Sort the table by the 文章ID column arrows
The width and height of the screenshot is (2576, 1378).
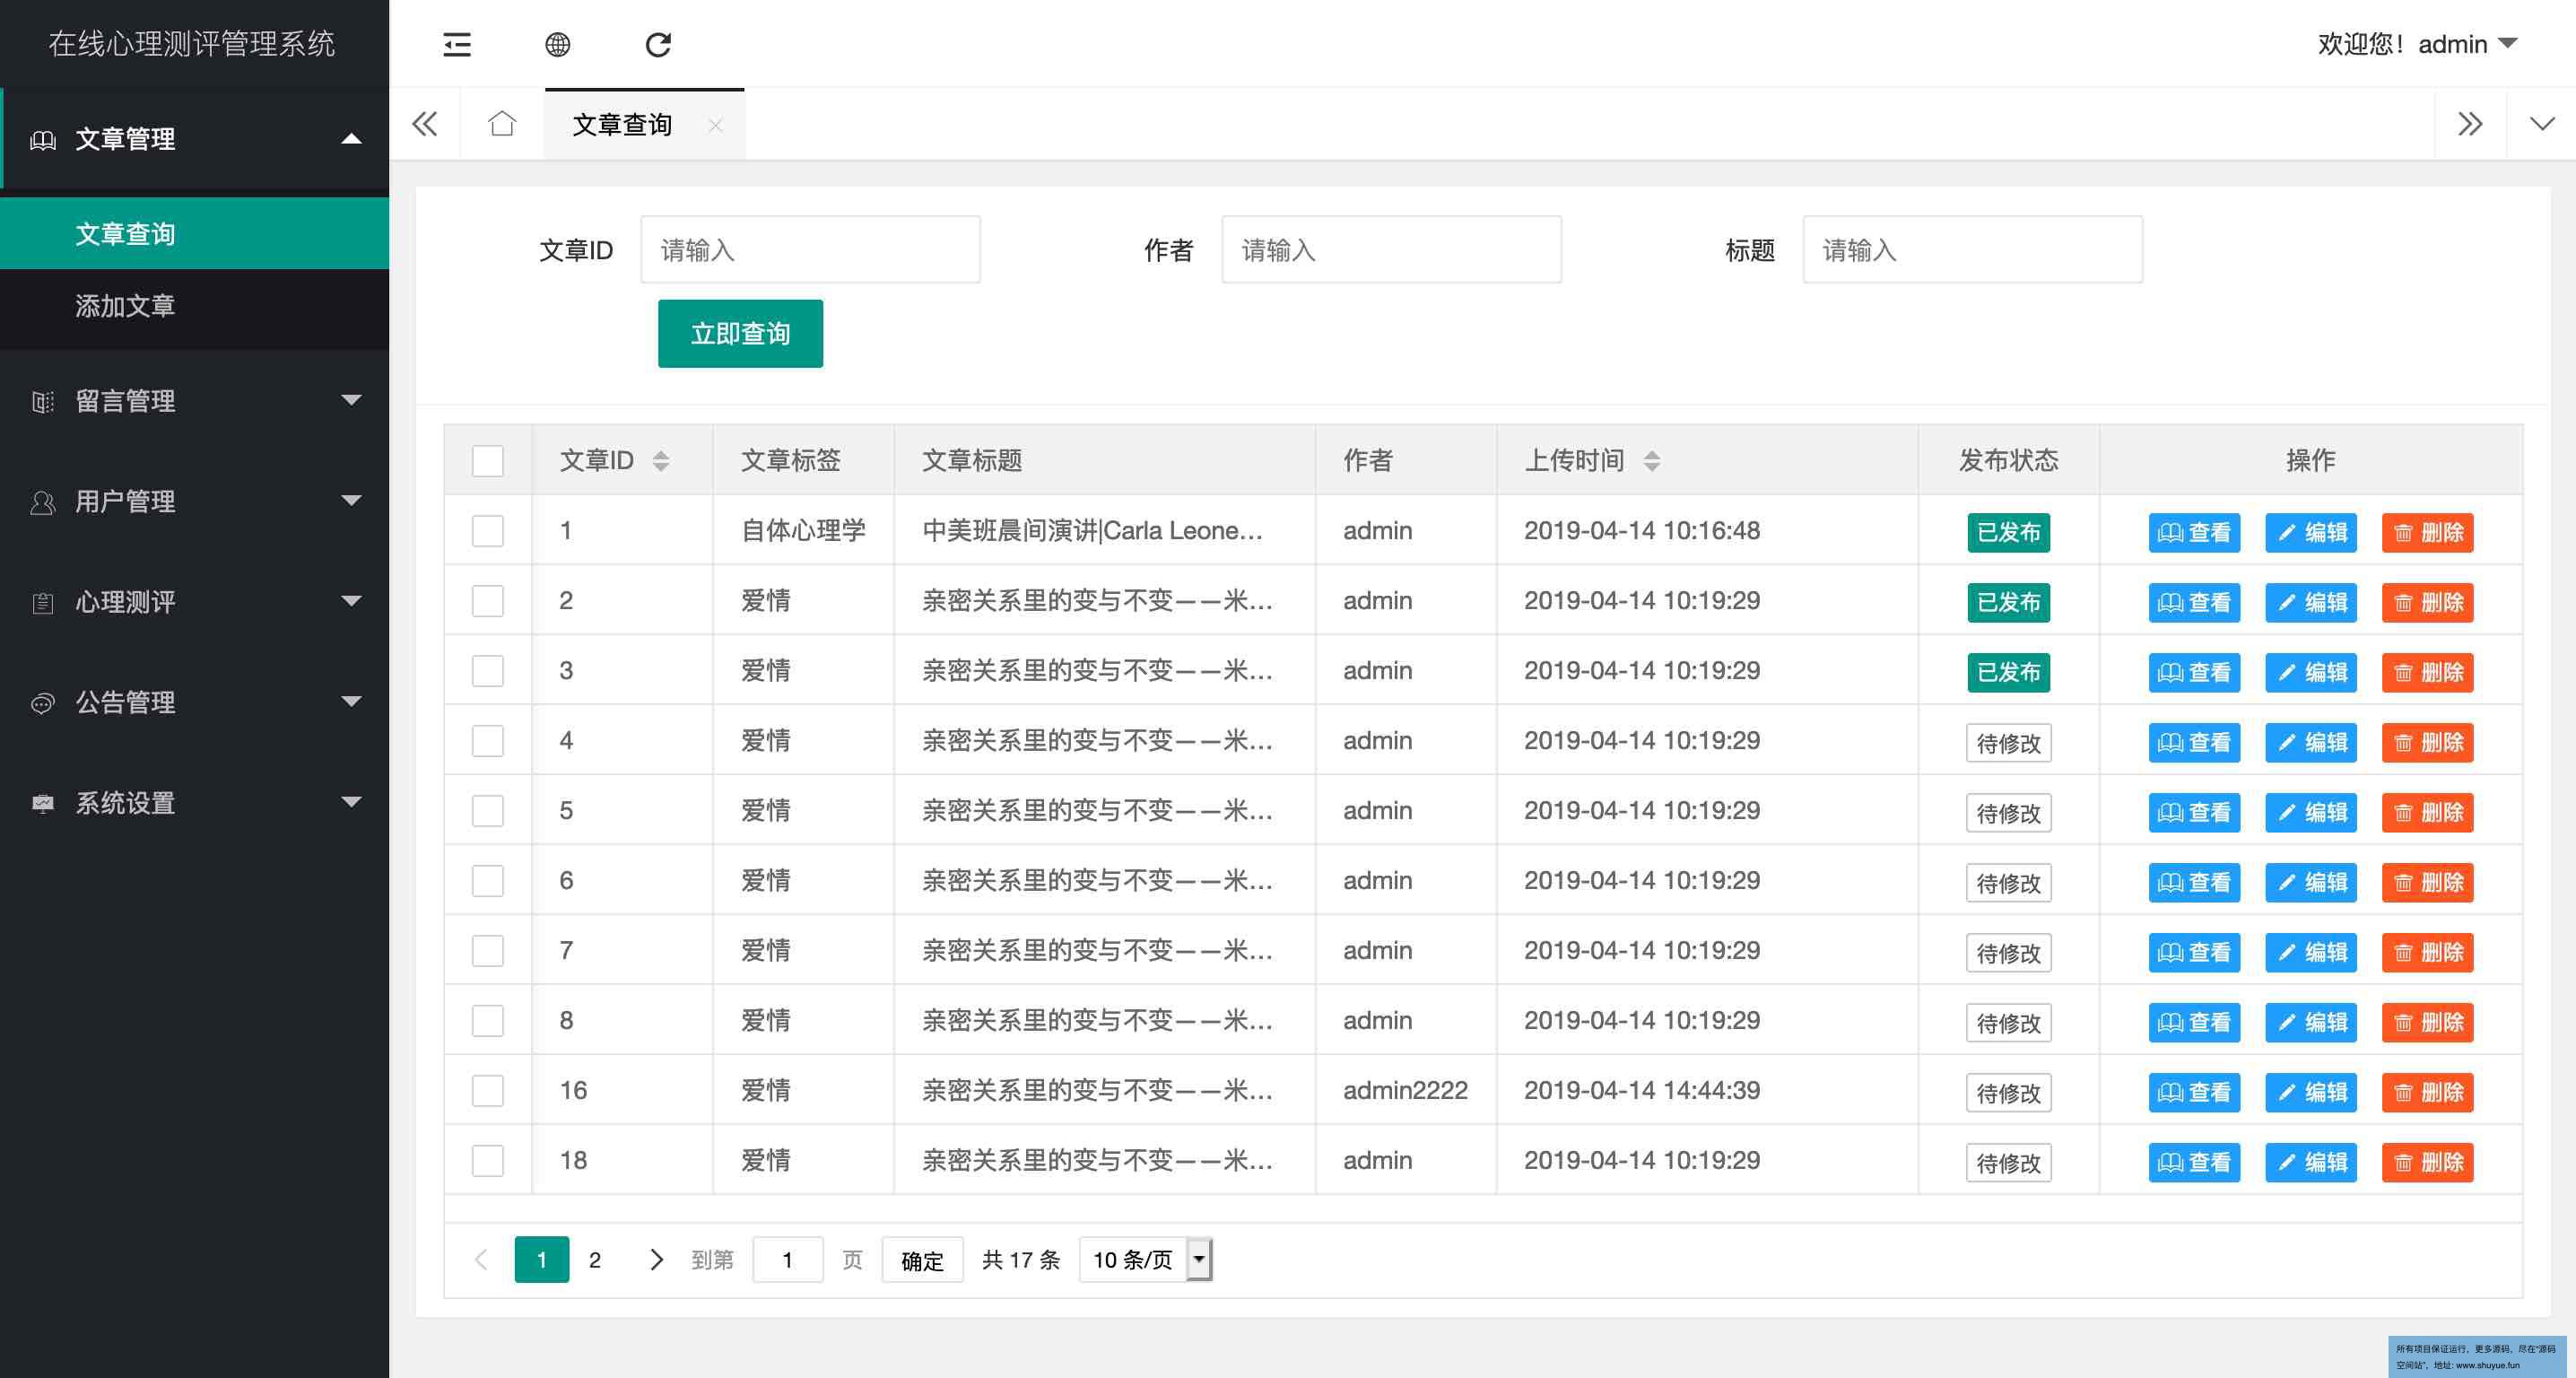661,461
